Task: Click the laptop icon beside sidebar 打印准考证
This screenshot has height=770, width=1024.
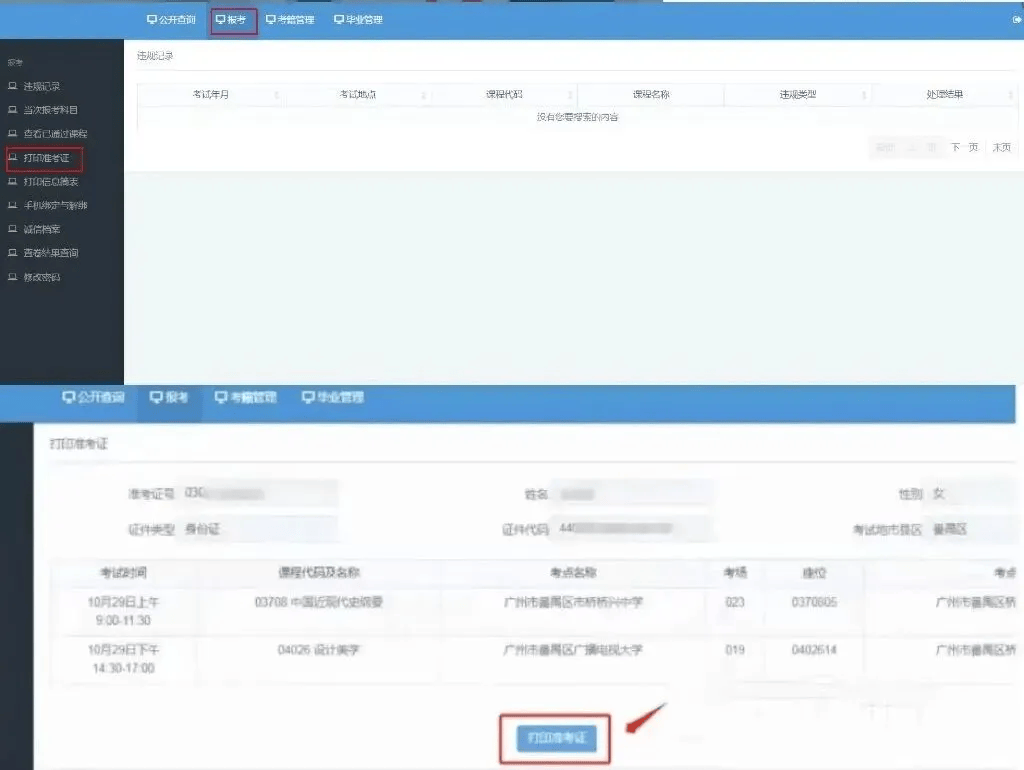Action: pos(12,157)
